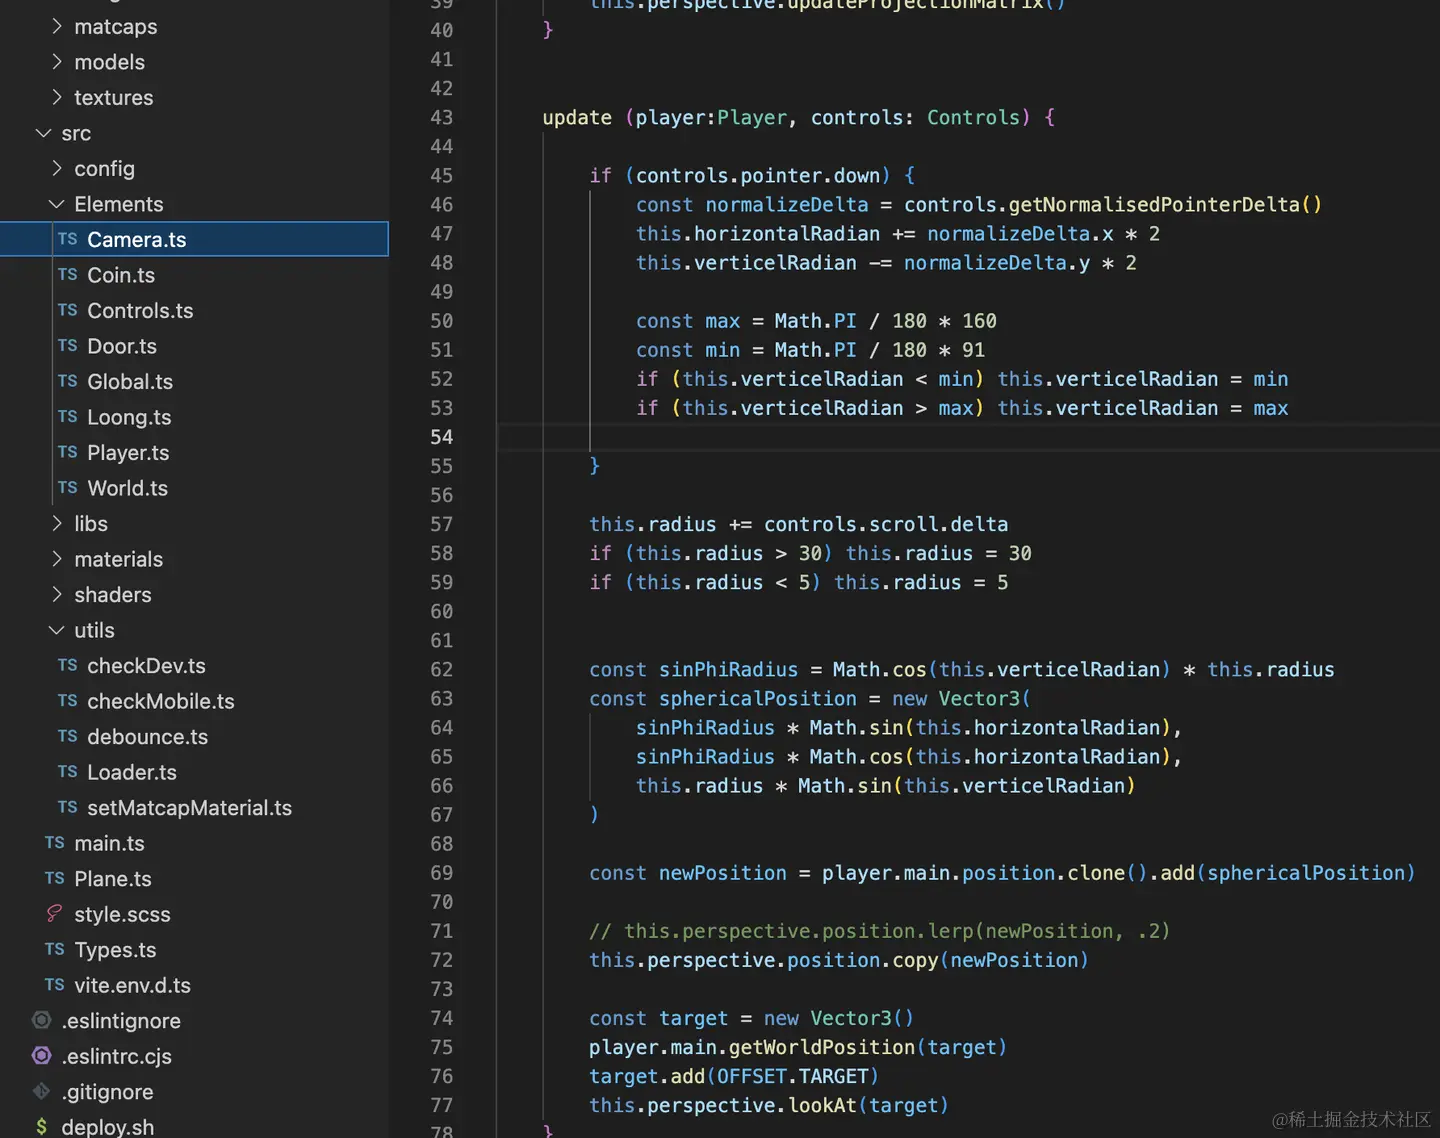Click the commented lerp line 71
The width and height of the screenshot is (1440, 1138).
879,931
